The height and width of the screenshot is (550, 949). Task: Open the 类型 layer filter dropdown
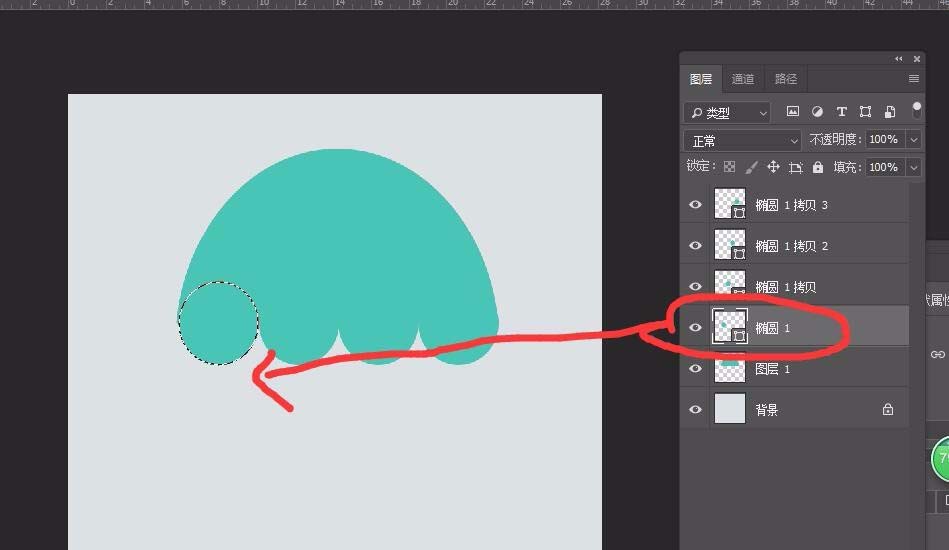(727, 113)
